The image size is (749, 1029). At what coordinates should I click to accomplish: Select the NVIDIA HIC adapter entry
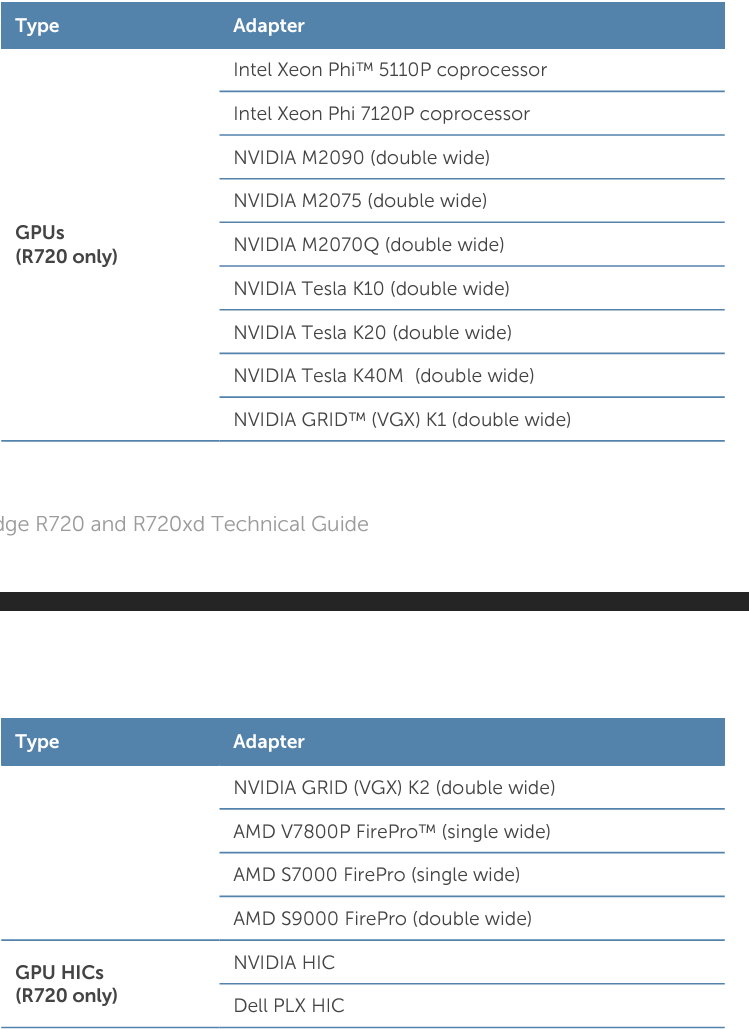pos(284,963)
